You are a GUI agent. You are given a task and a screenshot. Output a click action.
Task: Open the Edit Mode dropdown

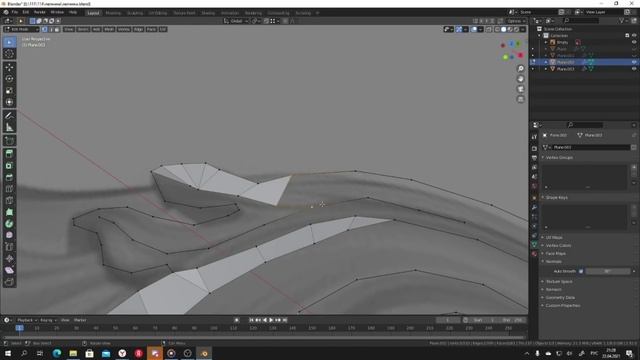tap(21, 29)
